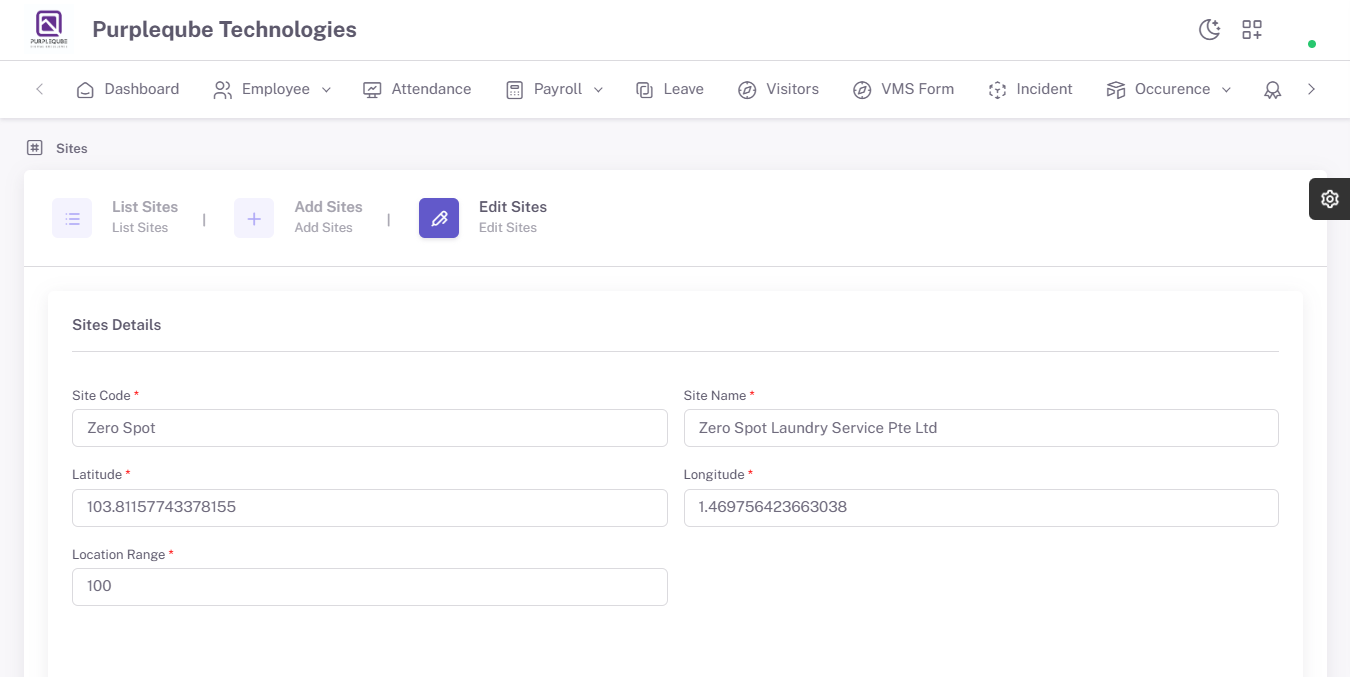Viewport: 1350px width, 677px height.
Task: Switch to the List Sites tab
Action: [x=115, y=218]
